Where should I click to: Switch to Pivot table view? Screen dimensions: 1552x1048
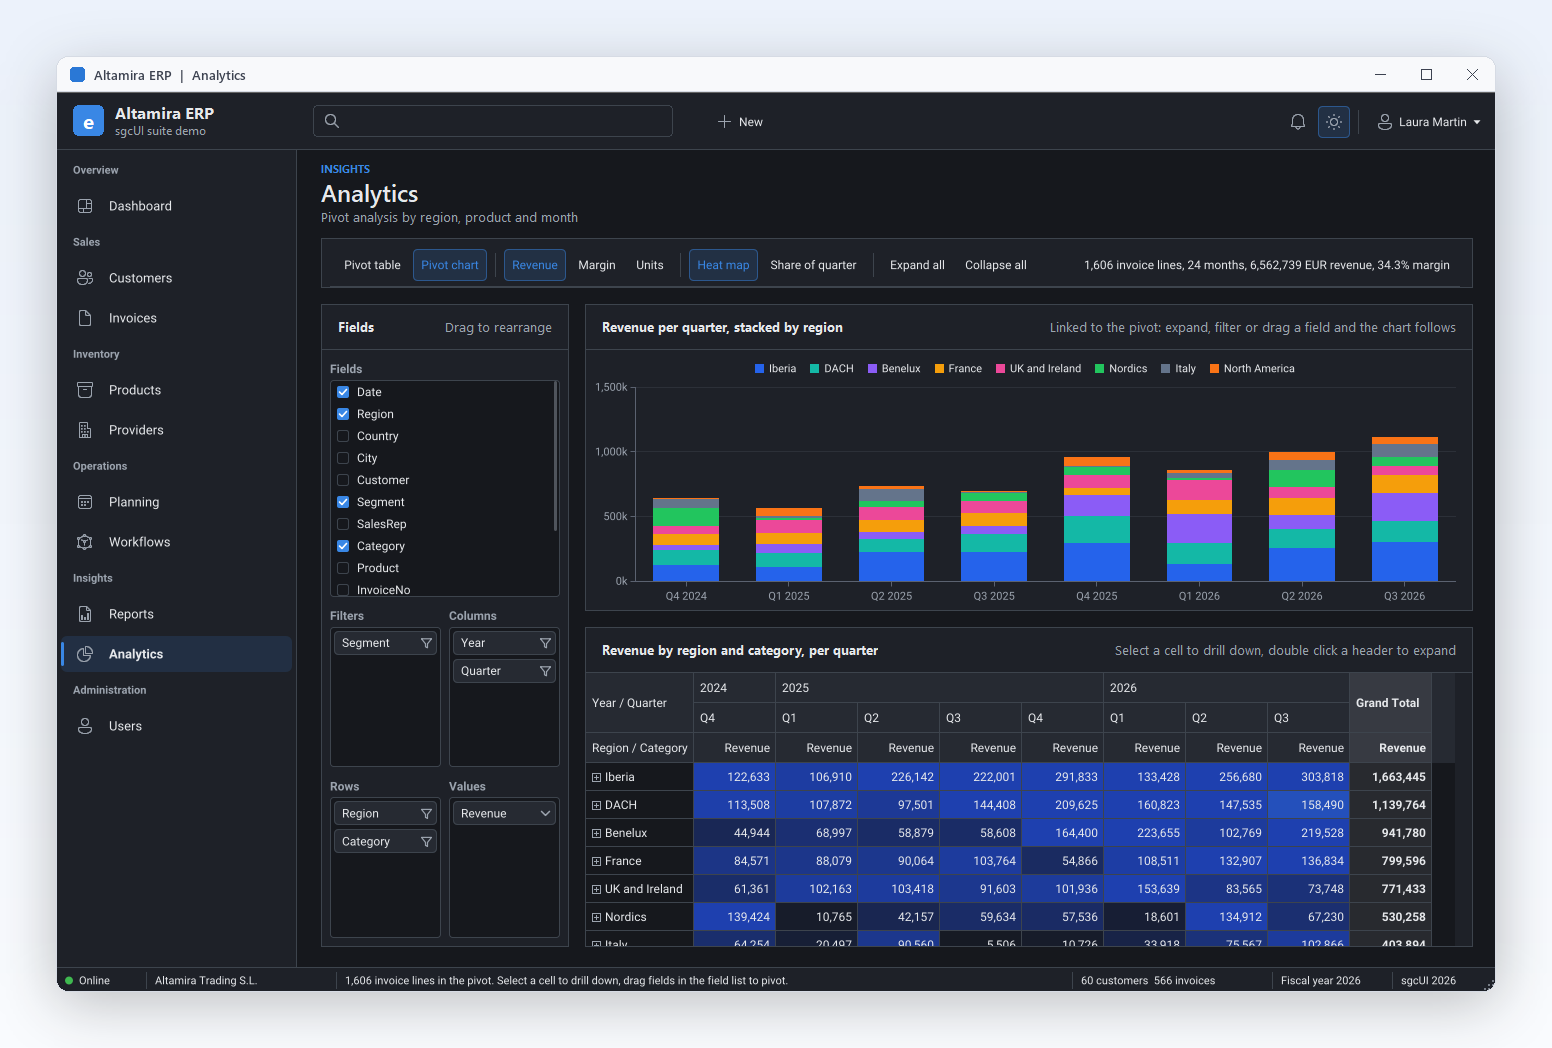click(372, 265)
